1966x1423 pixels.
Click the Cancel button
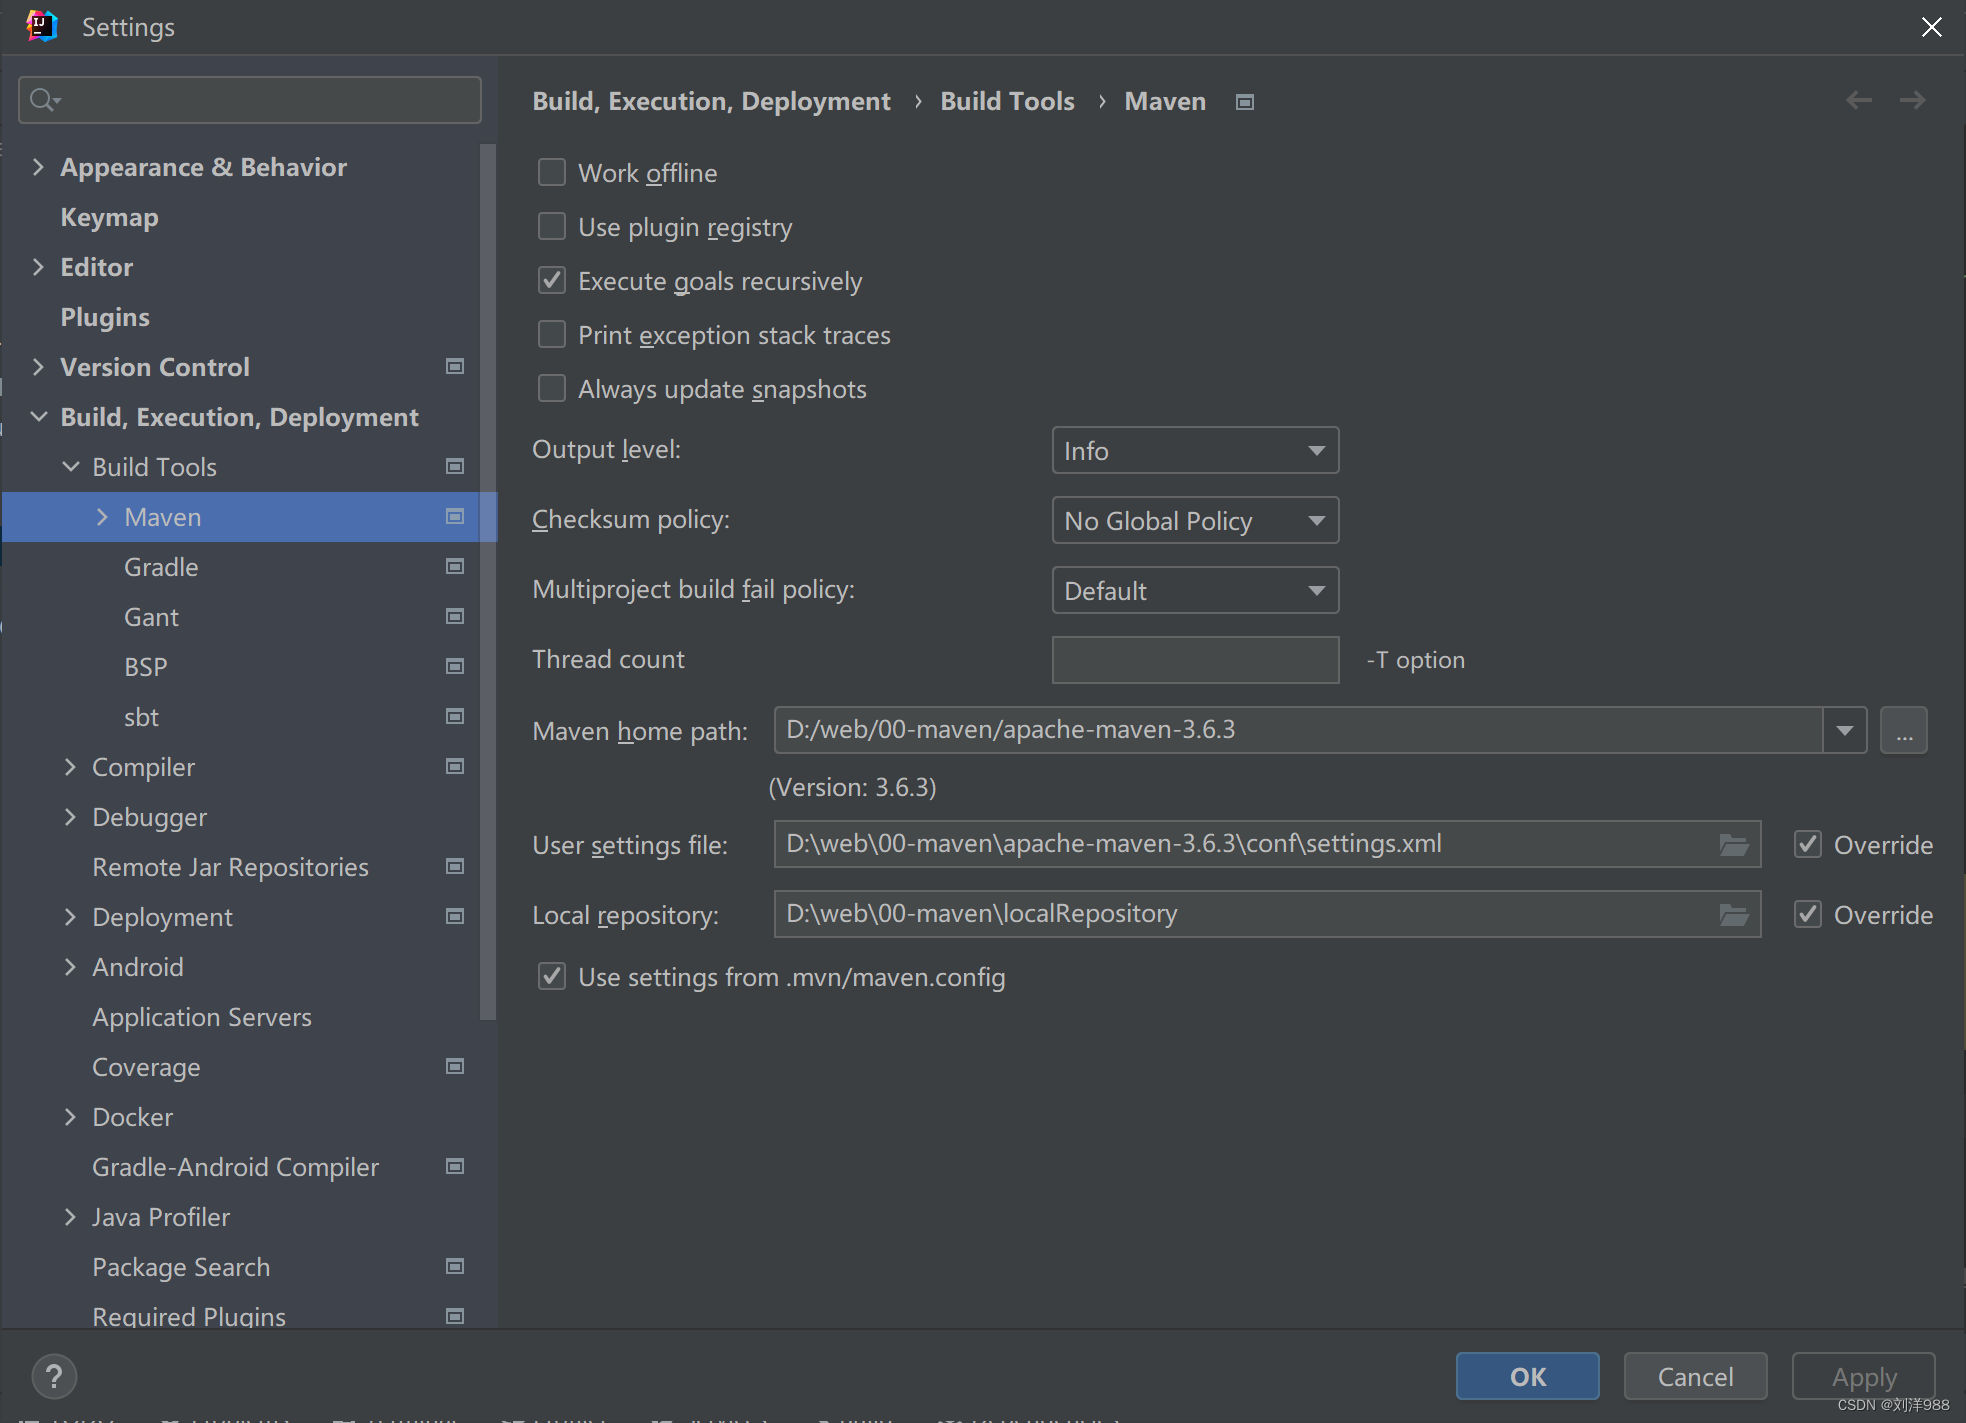pos(1696,1377)
